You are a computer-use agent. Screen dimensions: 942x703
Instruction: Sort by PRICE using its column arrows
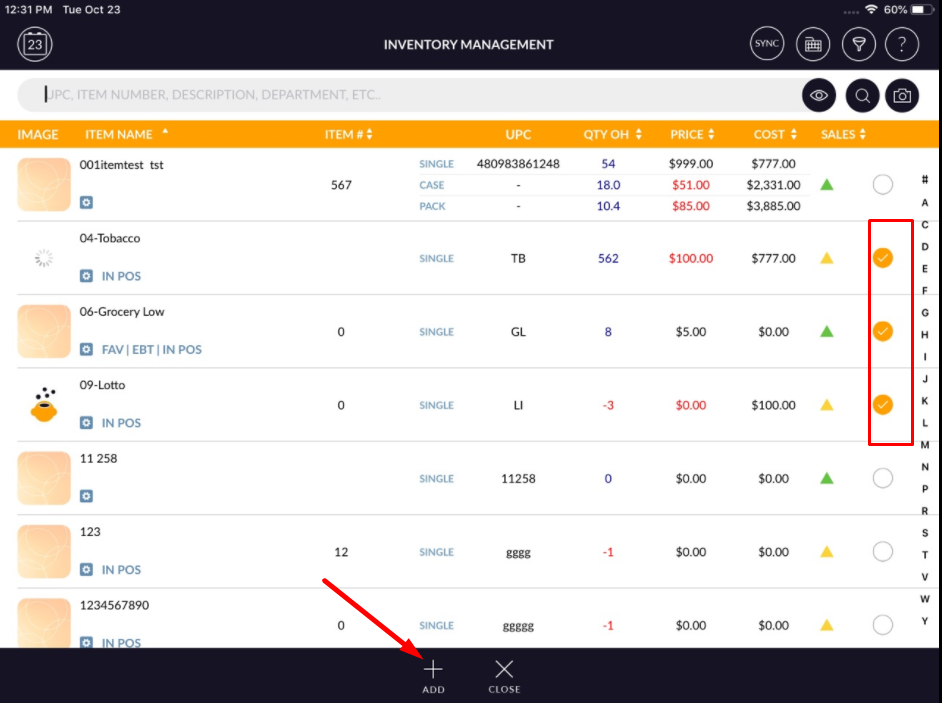tap(712, 134)
